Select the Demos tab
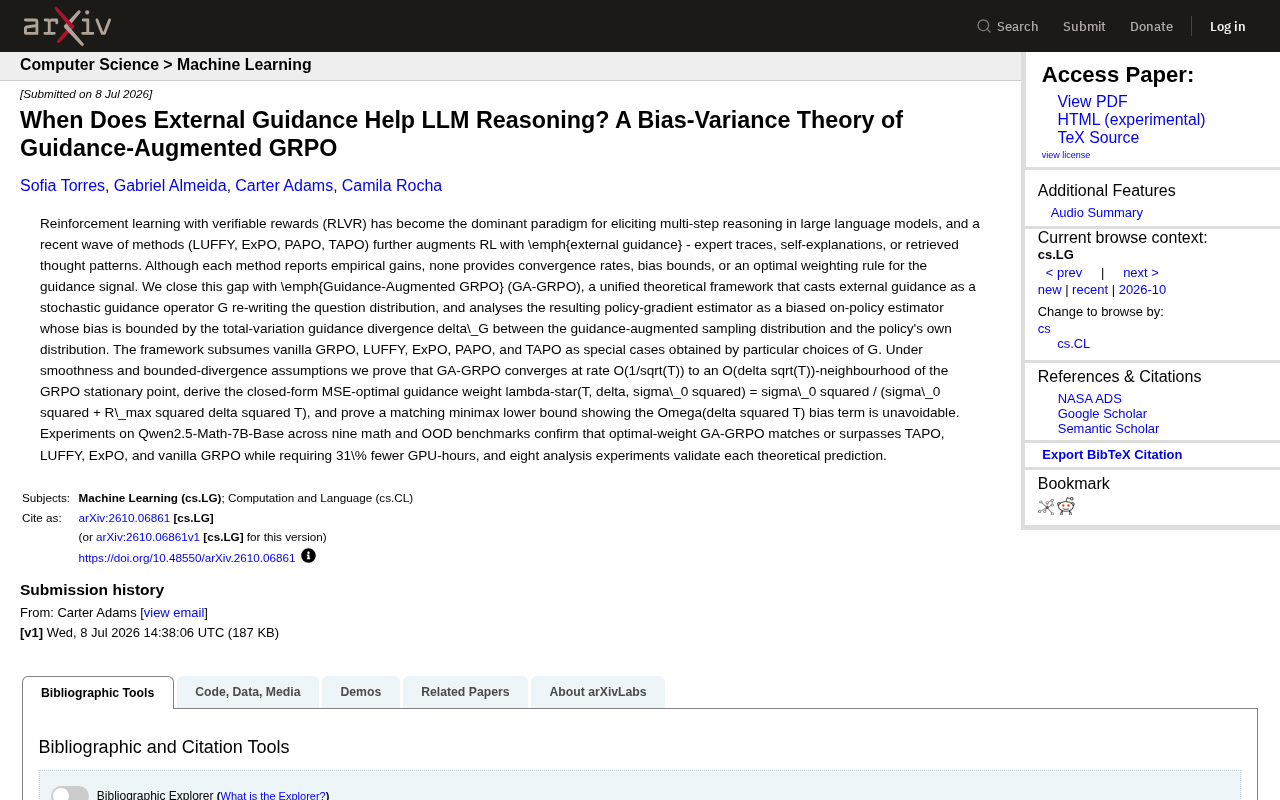 [361, 692]
